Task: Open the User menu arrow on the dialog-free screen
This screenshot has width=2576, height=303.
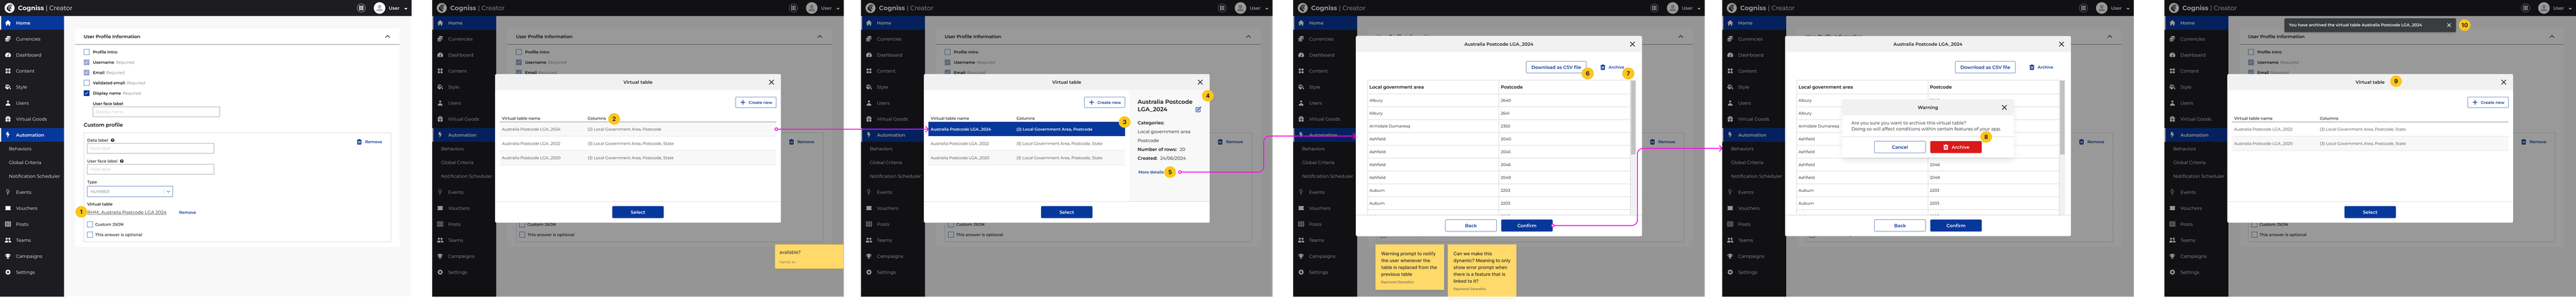Action: click(406, 8)
